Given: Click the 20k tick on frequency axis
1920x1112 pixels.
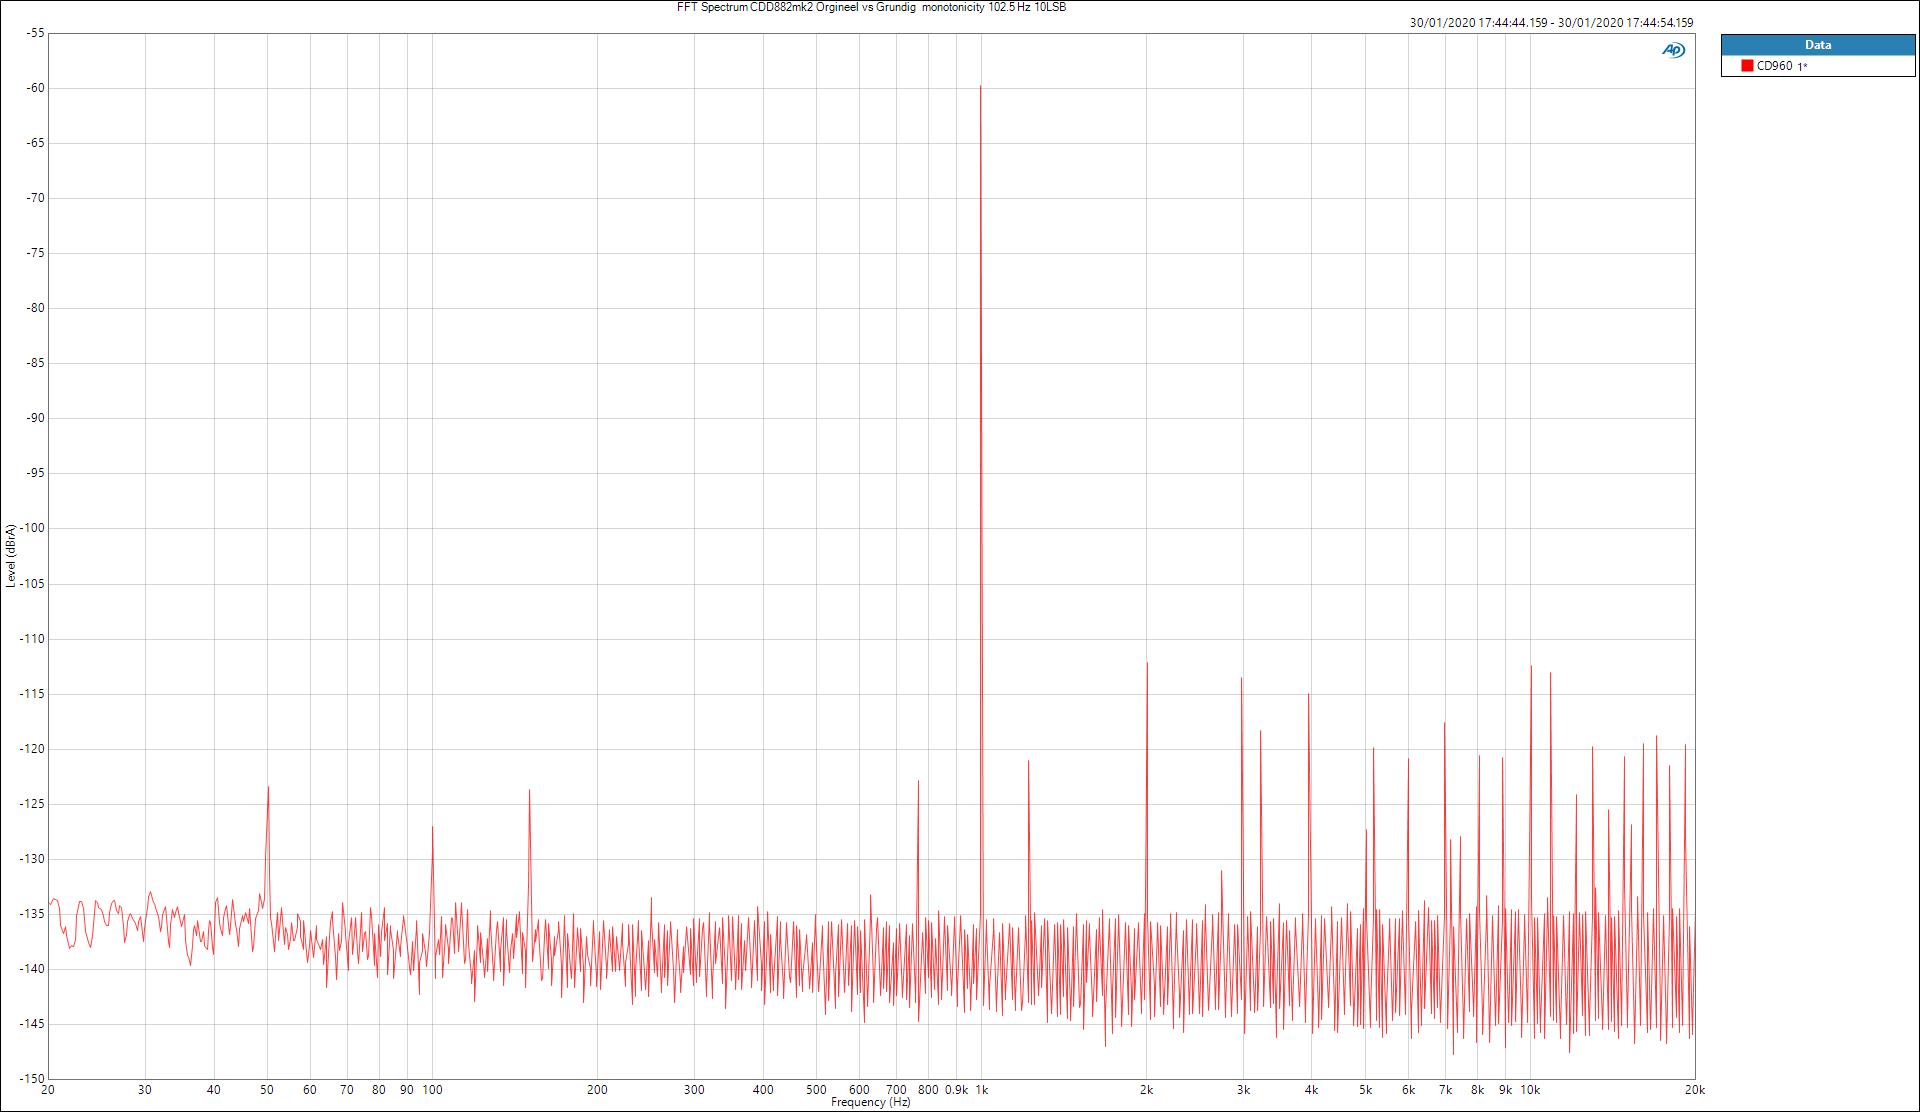Looking at the screenshot, I should tap(1693, 1090).
